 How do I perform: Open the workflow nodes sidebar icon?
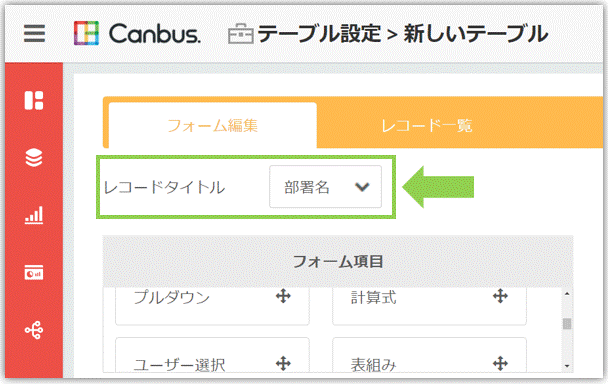click(34, 330)
